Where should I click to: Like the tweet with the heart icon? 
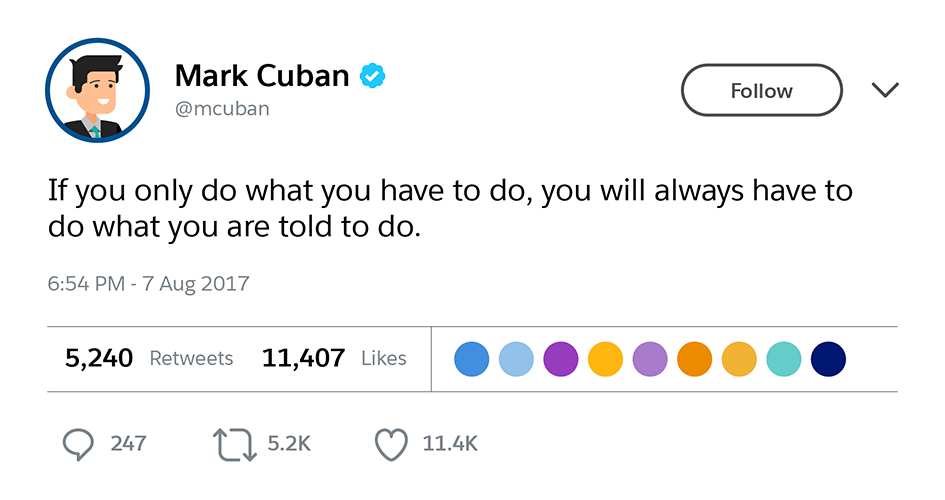pyautogui.click(x=392, y=443)
